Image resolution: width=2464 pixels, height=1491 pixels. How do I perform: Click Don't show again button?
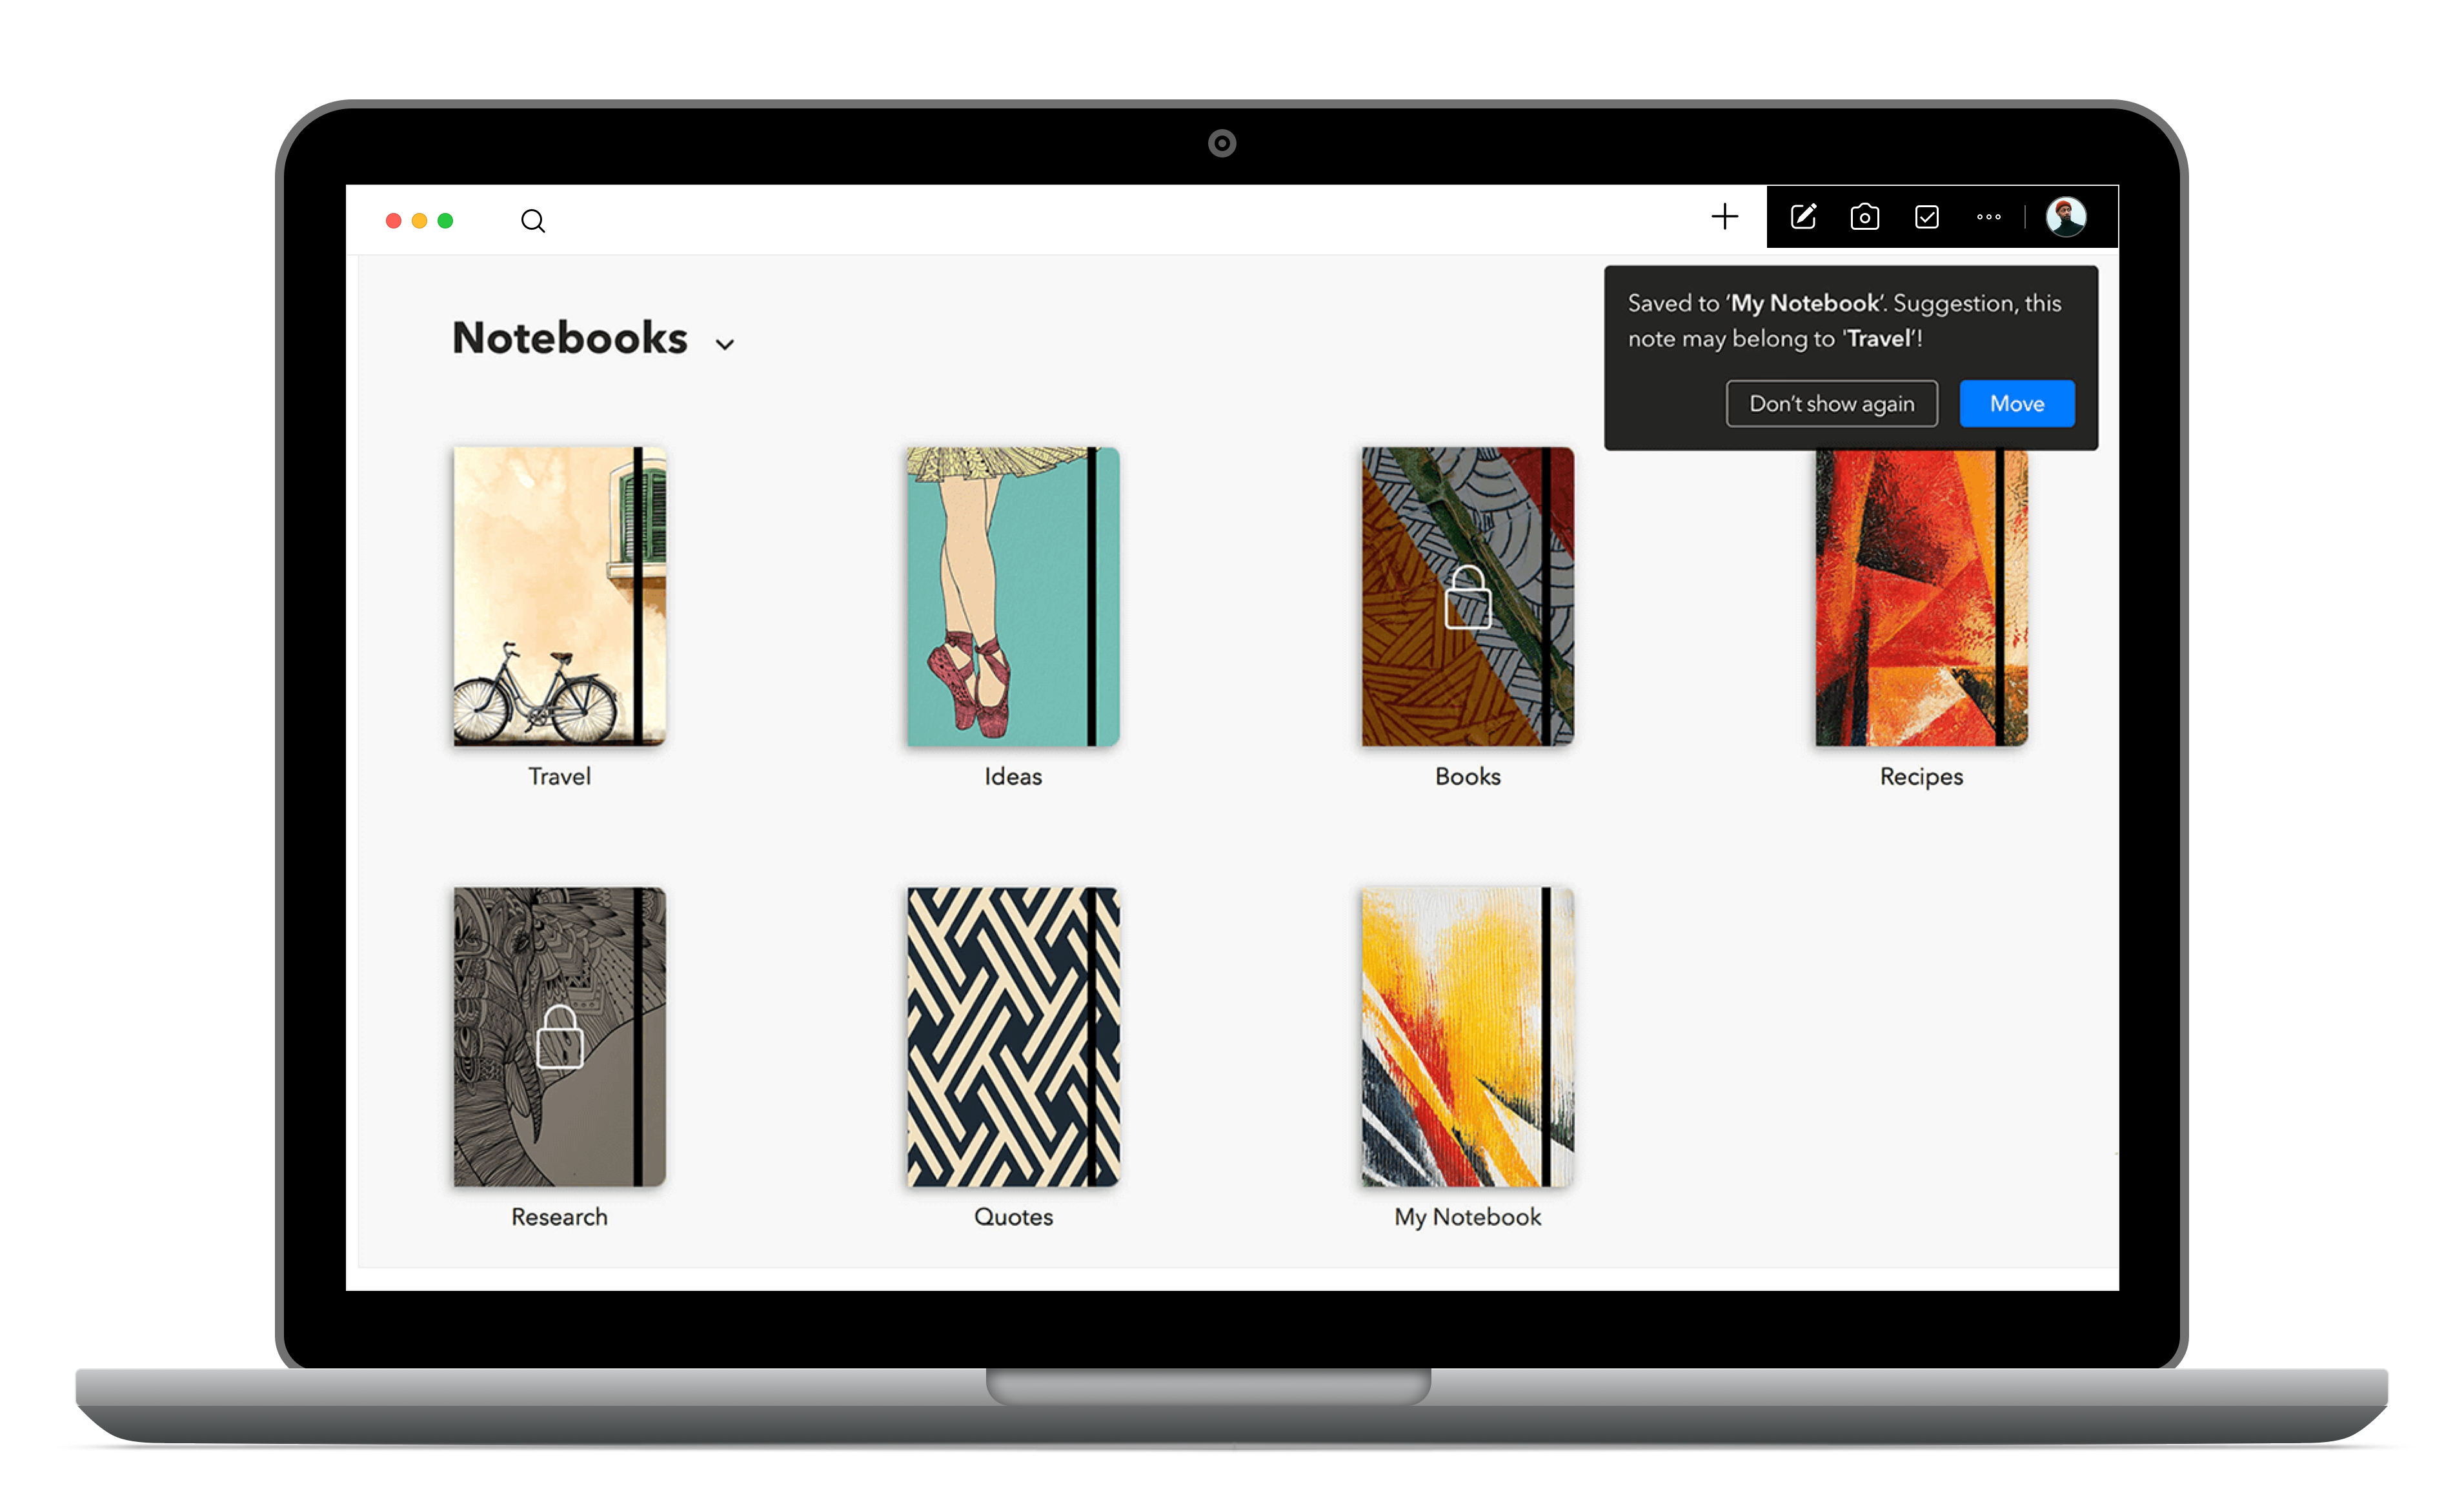(1831, 404)
